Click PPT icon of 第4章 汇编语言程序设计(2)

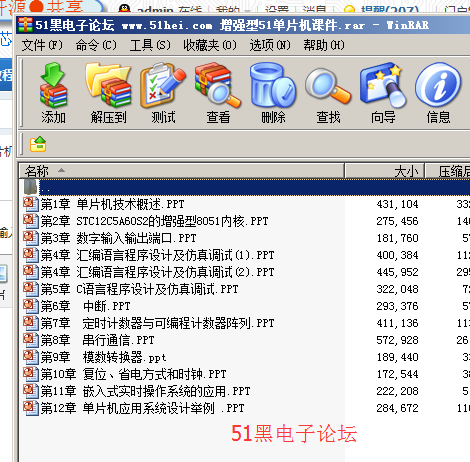point(31,272)
